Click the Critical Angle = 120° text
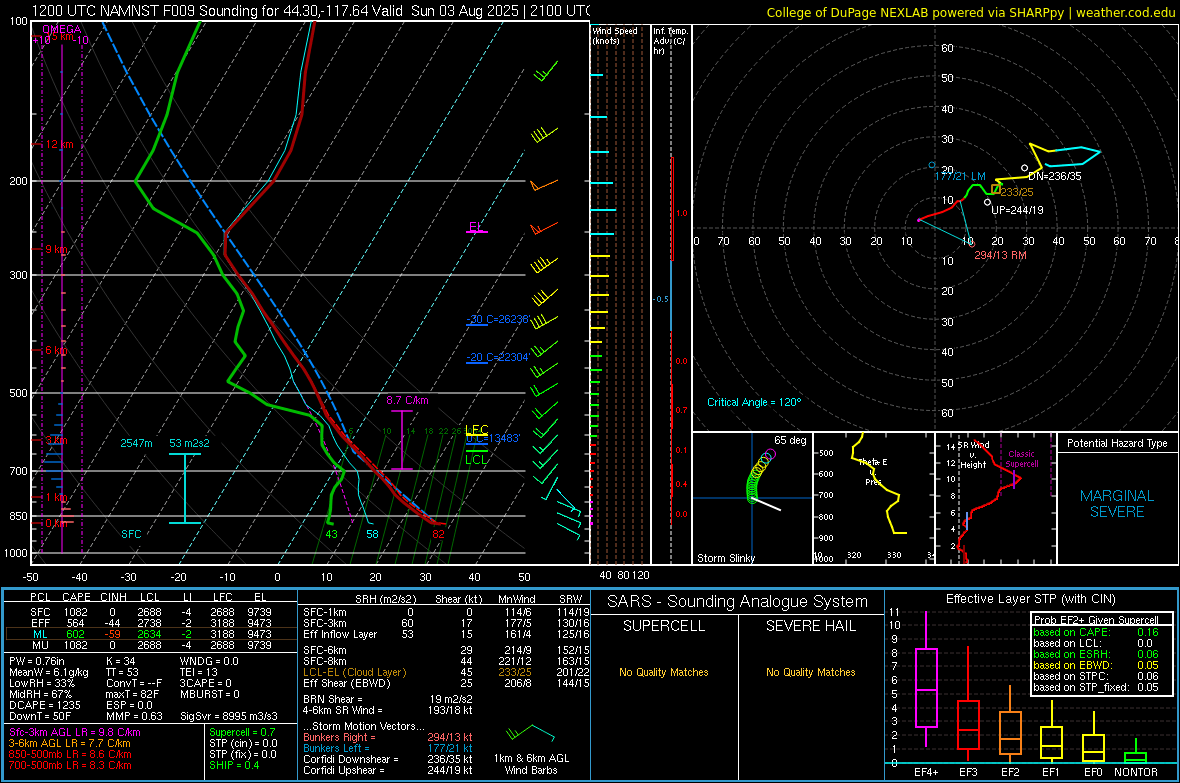The width and height of the screenshot is (1180, 783). click(754, 402)
